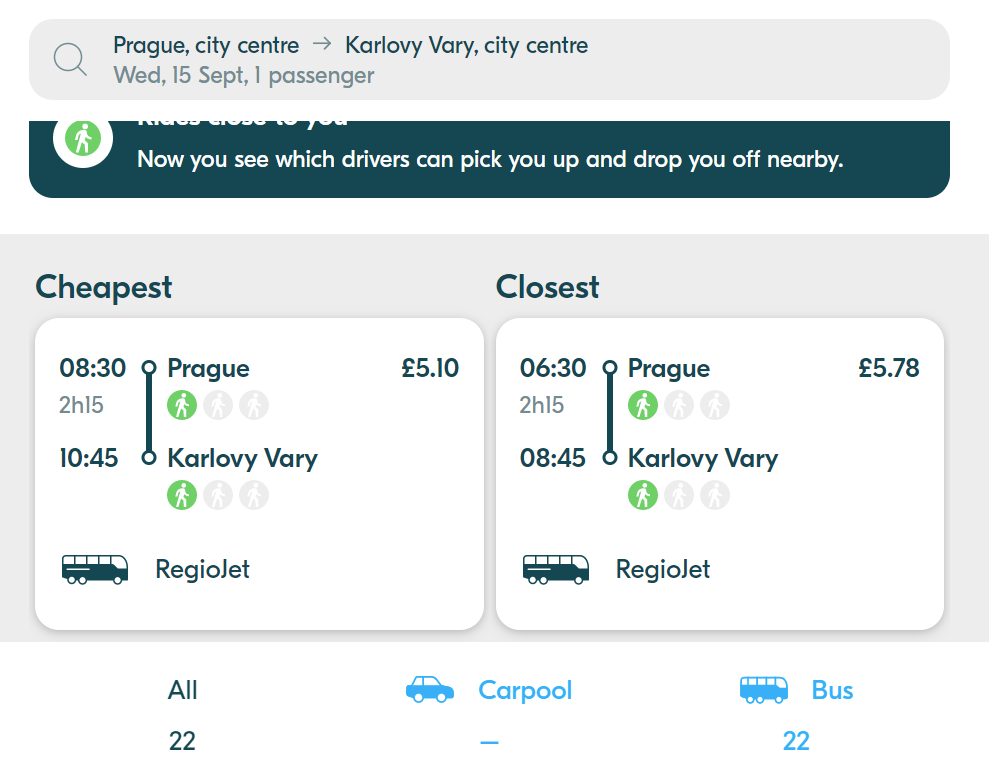This screenshot has width=989, height=769.
Task: Click the bus icon on the Closest card
Action: coord(556,570)
